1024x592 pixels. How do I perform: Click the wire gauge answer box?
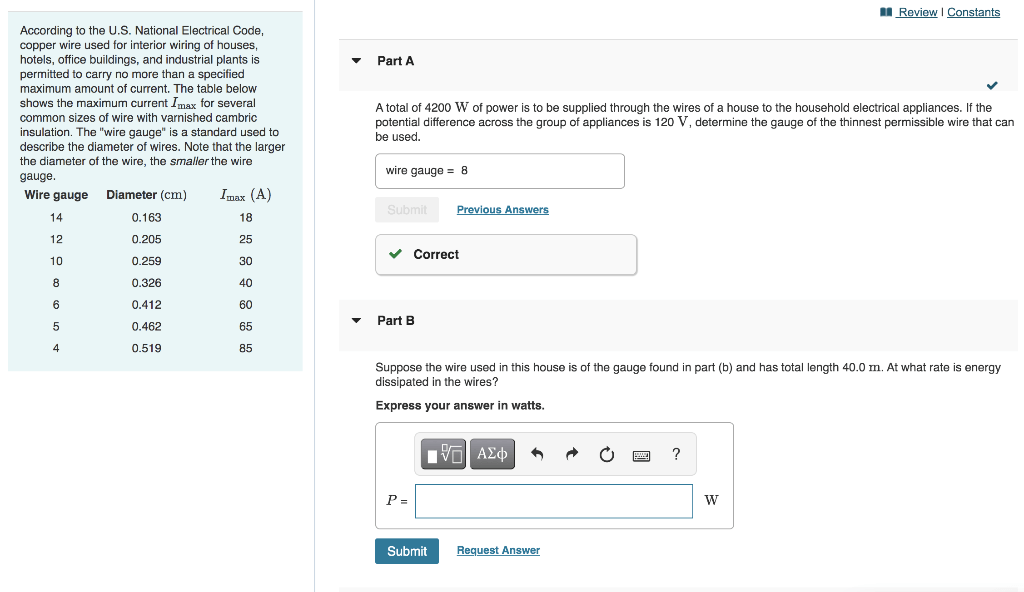tap(500, 171)
